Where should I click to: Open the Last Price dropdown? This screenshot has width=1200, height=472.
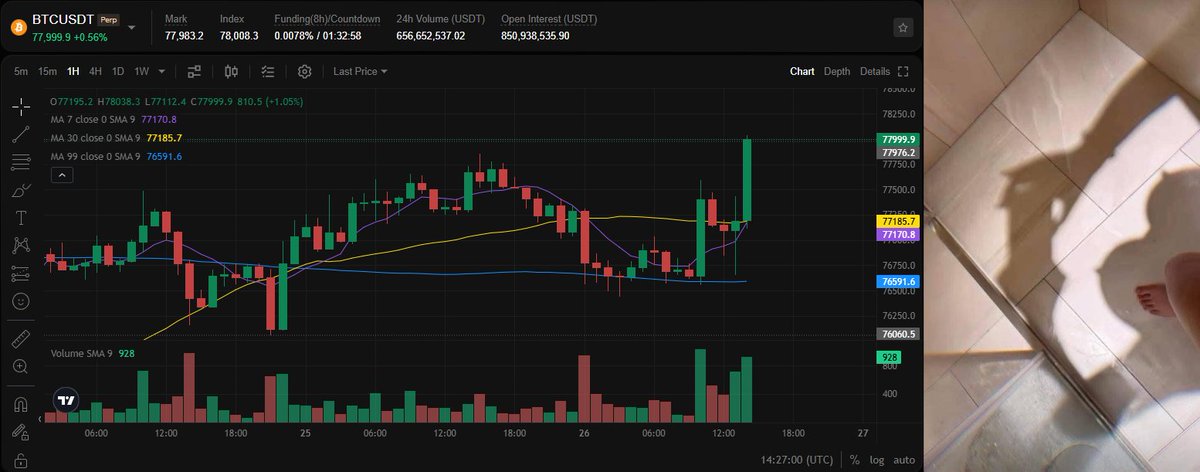[x=360, y=72]
